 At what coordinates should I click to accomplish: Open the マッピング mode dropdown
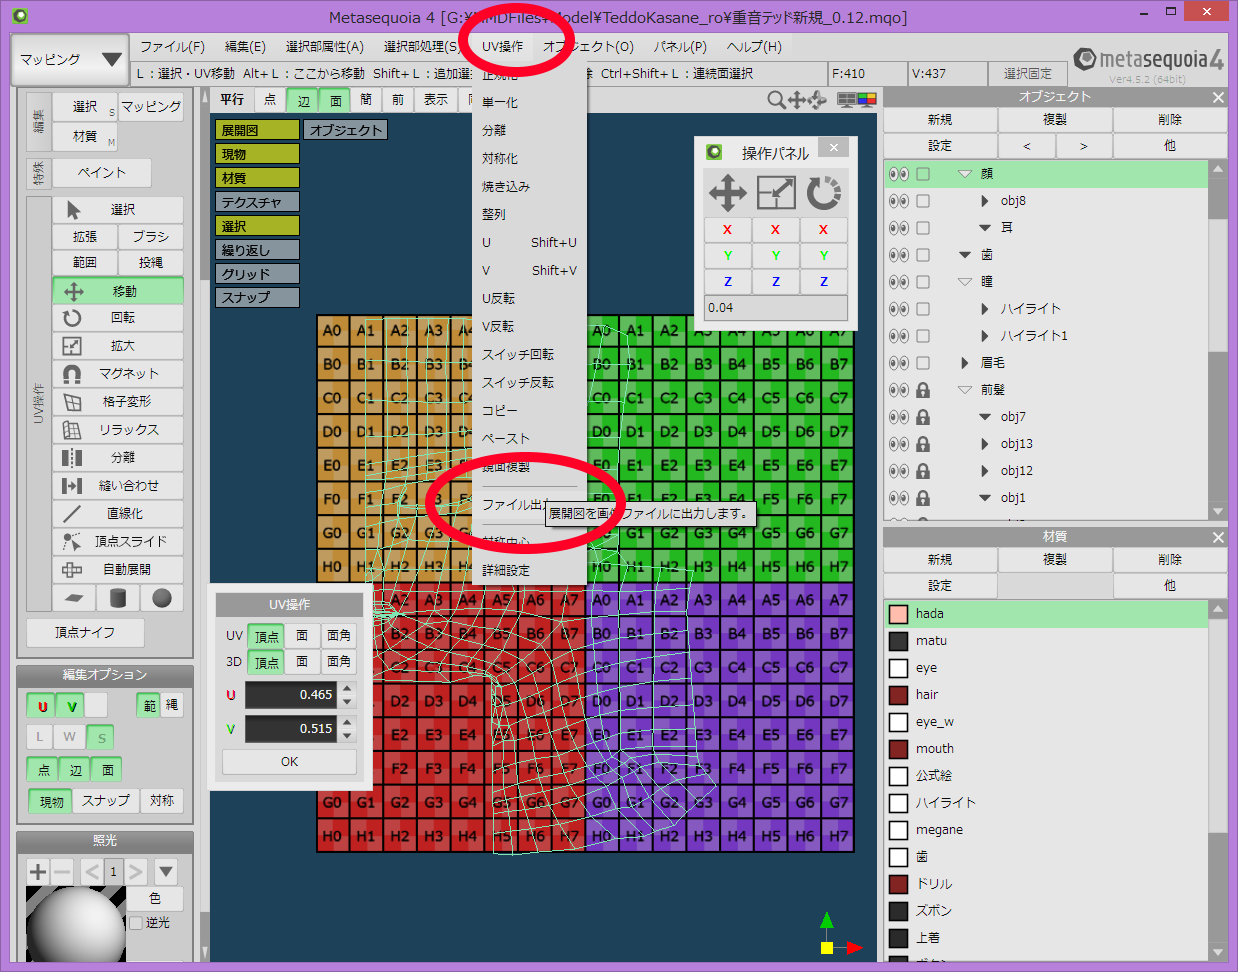[70, 60]
